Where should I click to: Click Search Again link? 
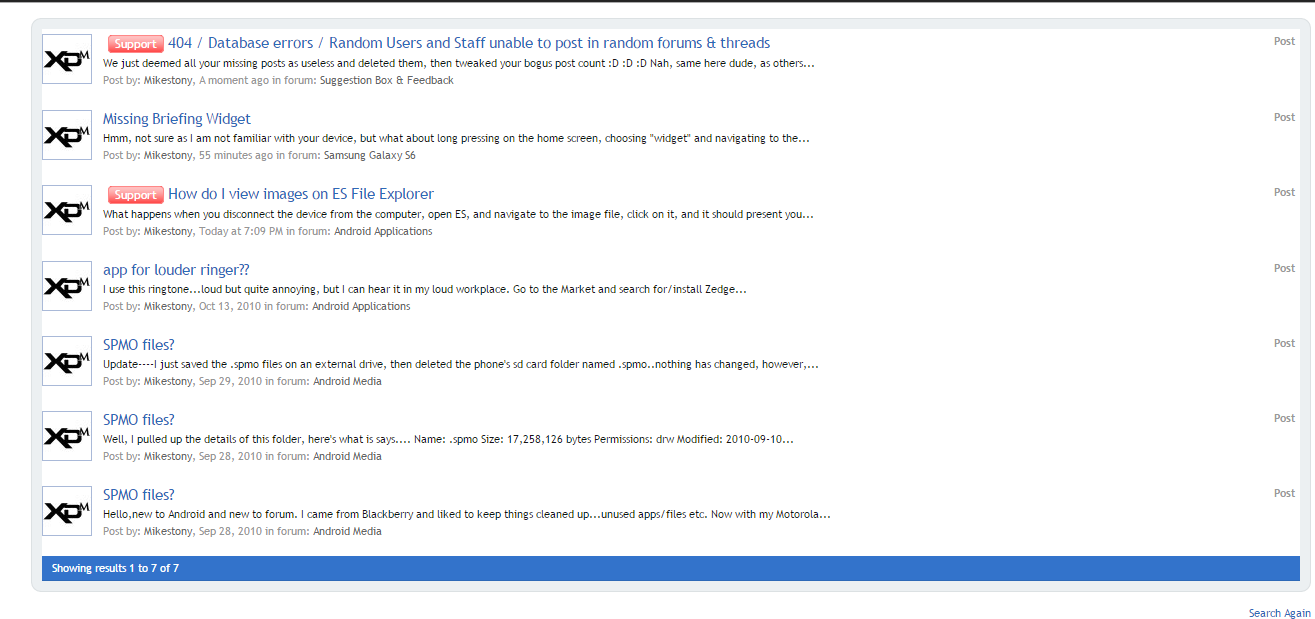(1279, 613)
